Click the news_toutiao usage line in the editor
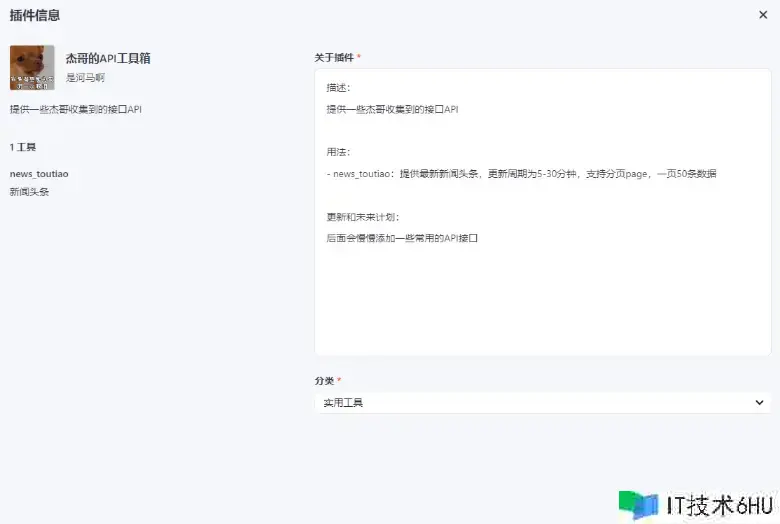Image resolution: width=780 pixels, height=524 pixels. (521, 174)
